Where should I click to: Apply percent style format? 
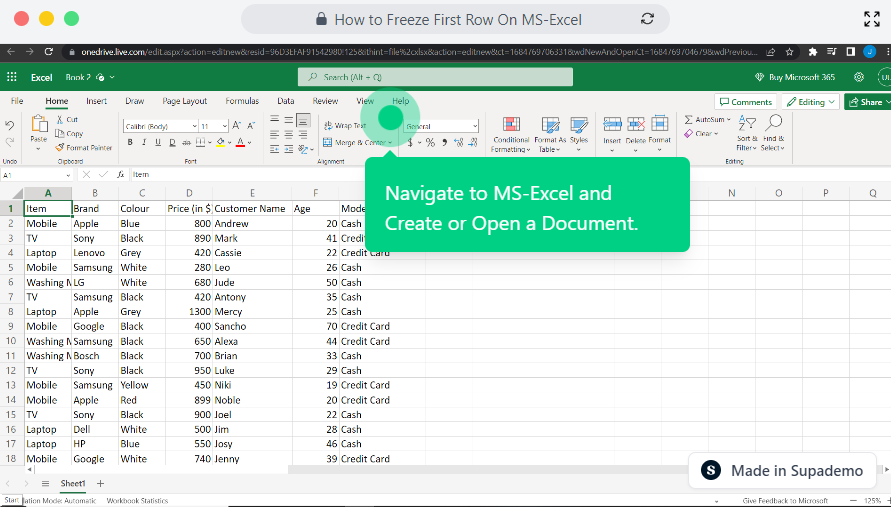point(430,143)
